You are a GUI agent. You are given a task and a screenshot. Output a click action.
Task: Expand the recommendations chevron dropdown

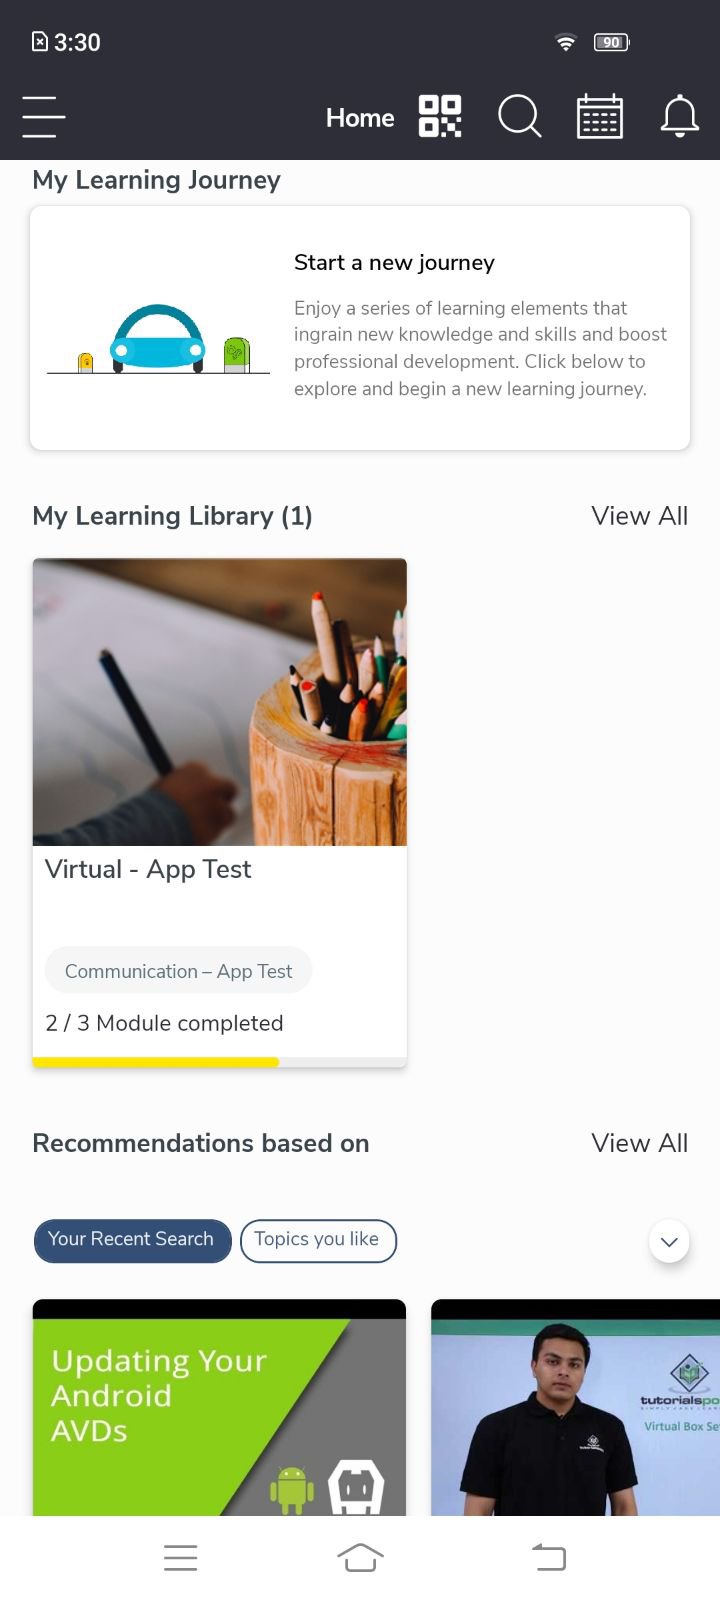[x=669, y=1242]
